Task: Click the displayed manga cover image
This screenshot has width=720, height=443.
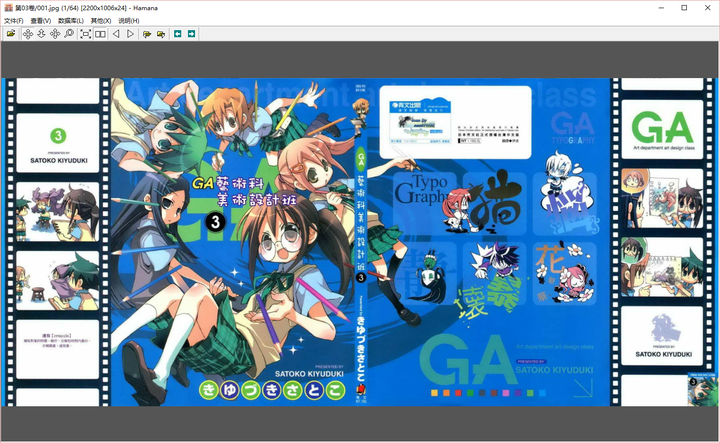Action: [359, 242]
